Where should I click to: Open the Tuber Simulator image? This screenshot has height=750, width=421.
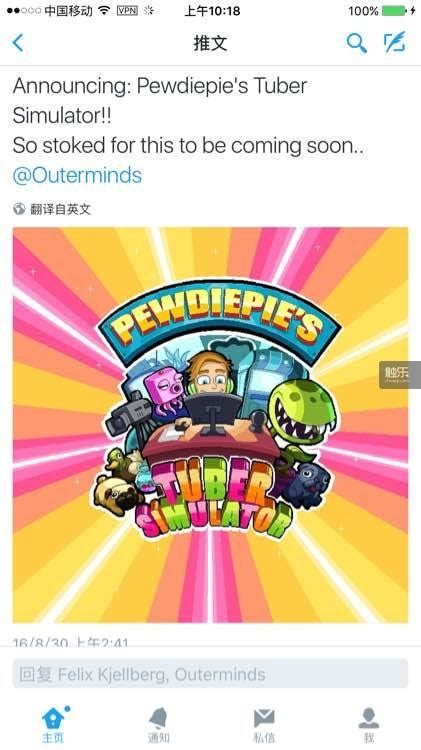click(210, 425)
